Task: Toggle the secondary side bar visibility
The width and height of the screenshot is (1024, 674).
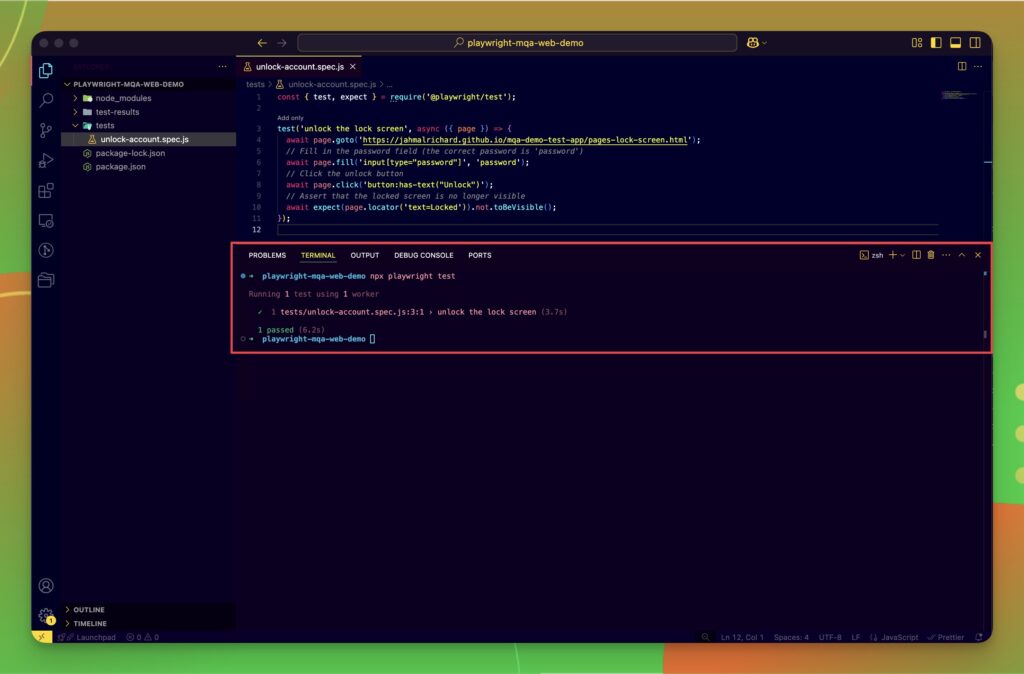Action: (x=973, y=43)
